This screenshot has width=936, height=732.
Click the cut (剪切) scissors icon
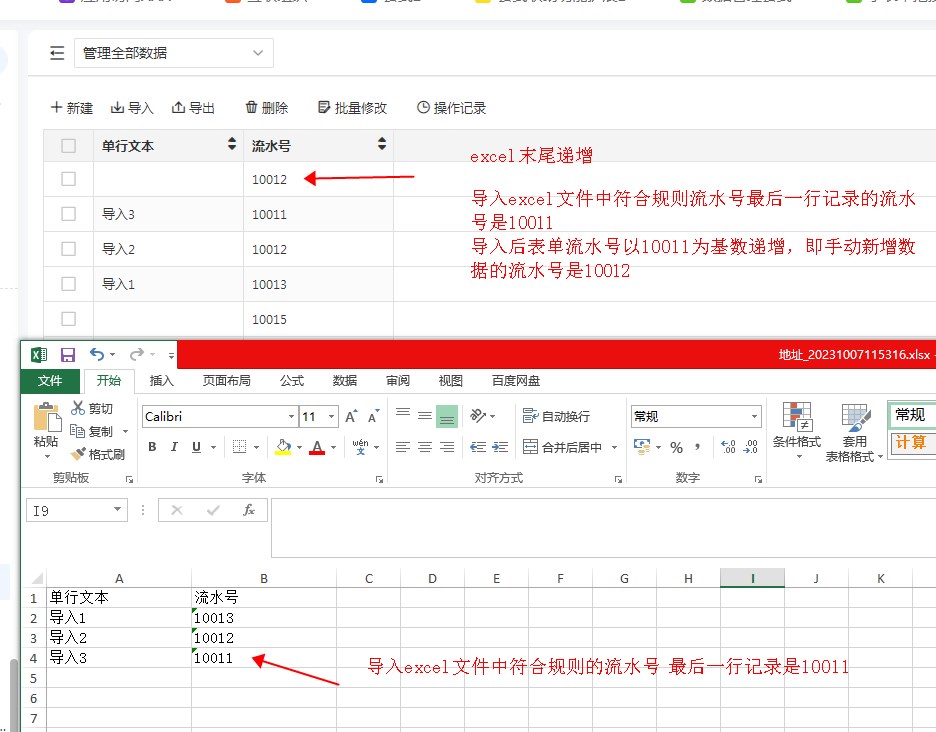[x=79, y=408]
